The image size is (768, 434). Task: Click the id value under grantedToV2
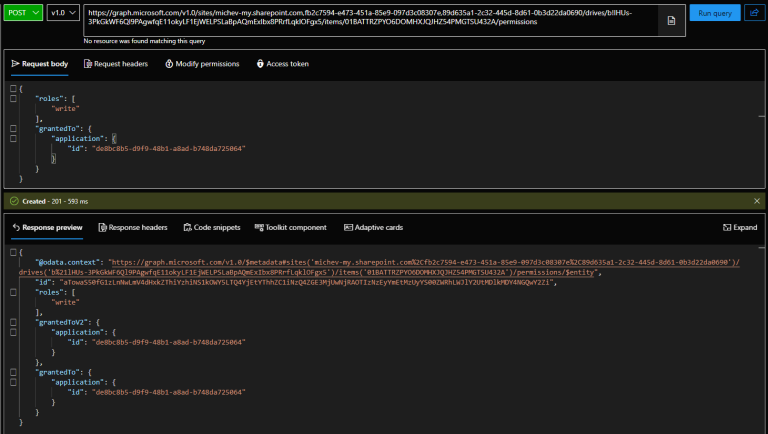click(168, 342)
